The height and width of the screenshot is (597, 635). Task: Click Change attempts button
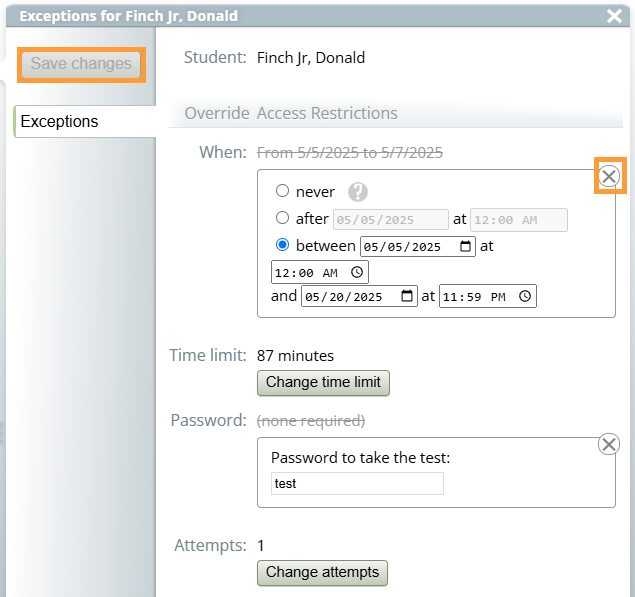[322, 573]
